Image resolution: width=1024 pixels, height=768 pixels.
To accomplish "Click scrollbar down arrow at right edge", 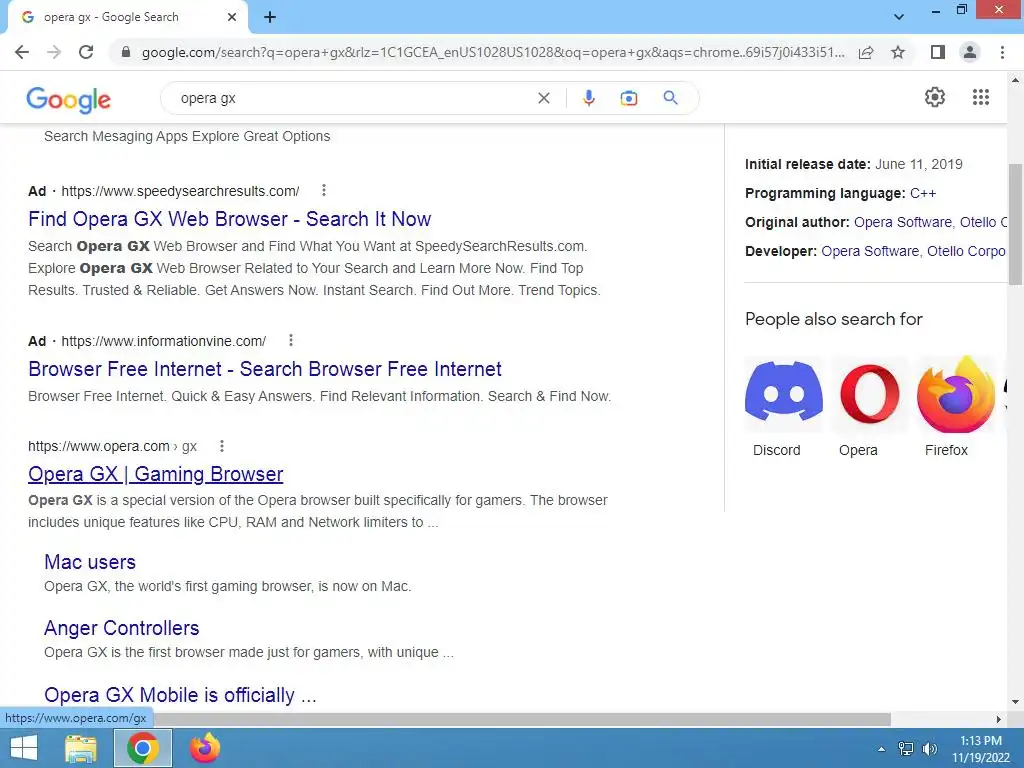I will (x=1015, y=702).
